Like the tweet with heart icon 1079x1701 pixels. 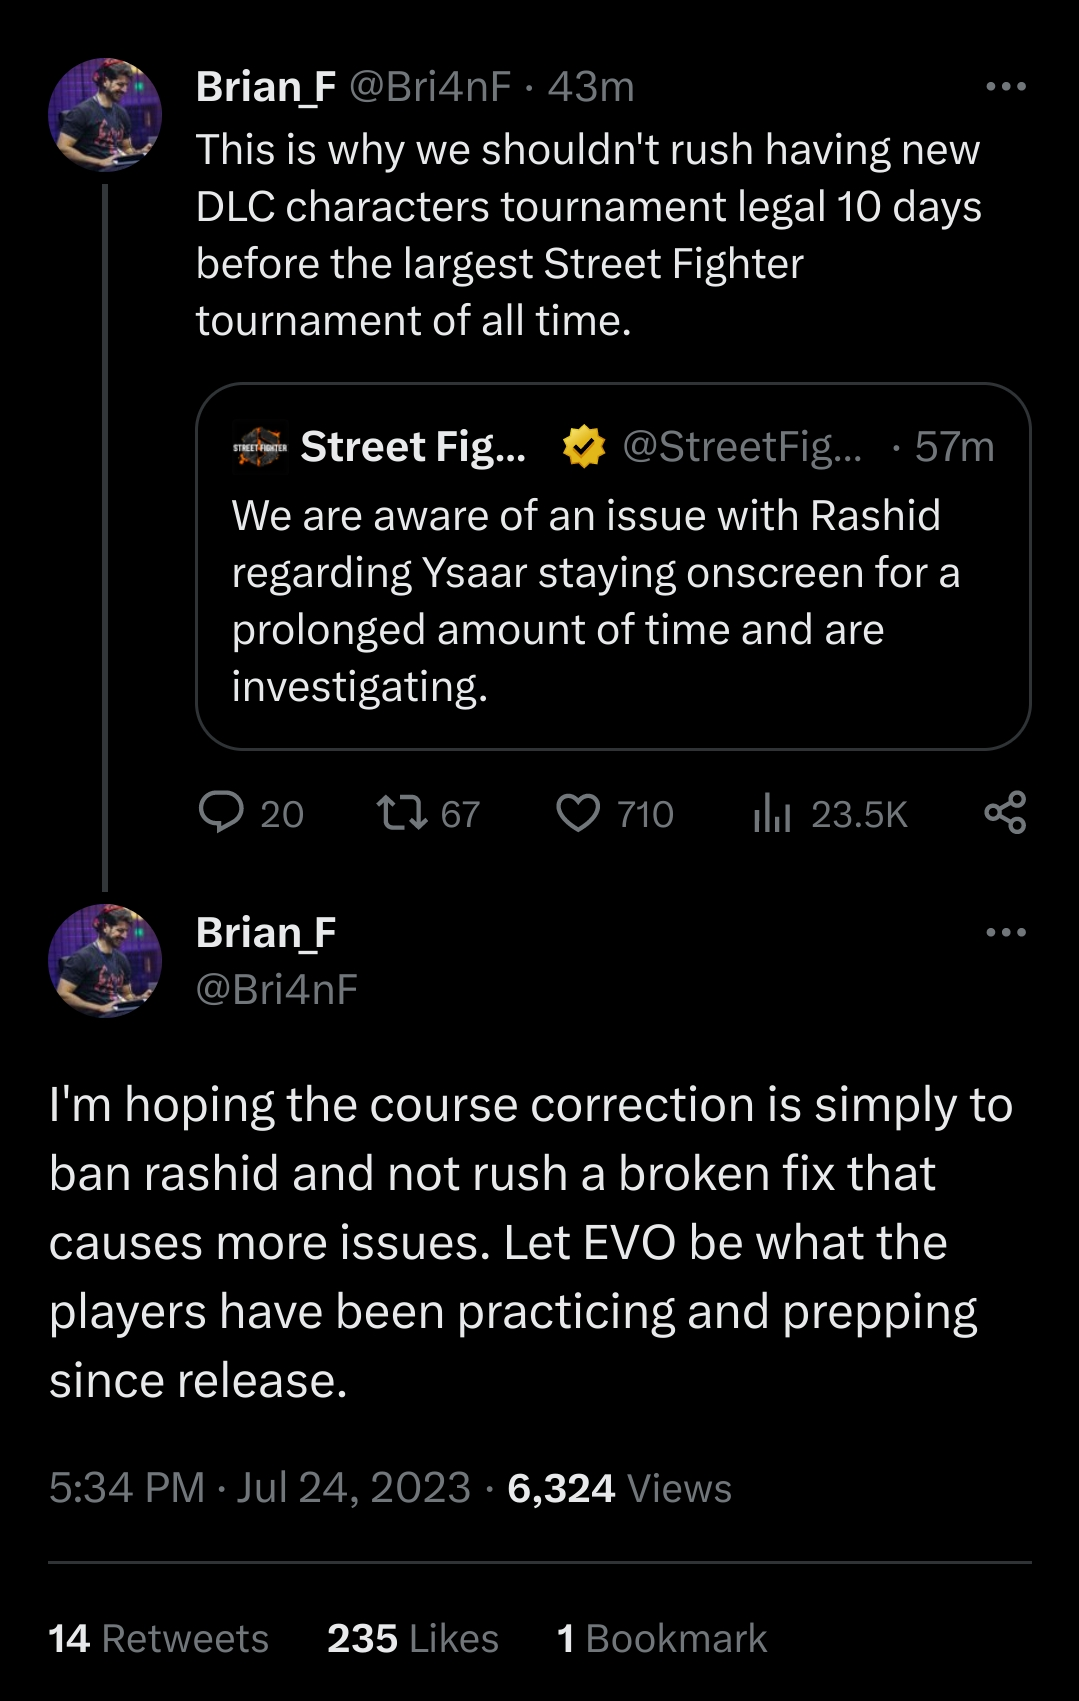point(578,813)
